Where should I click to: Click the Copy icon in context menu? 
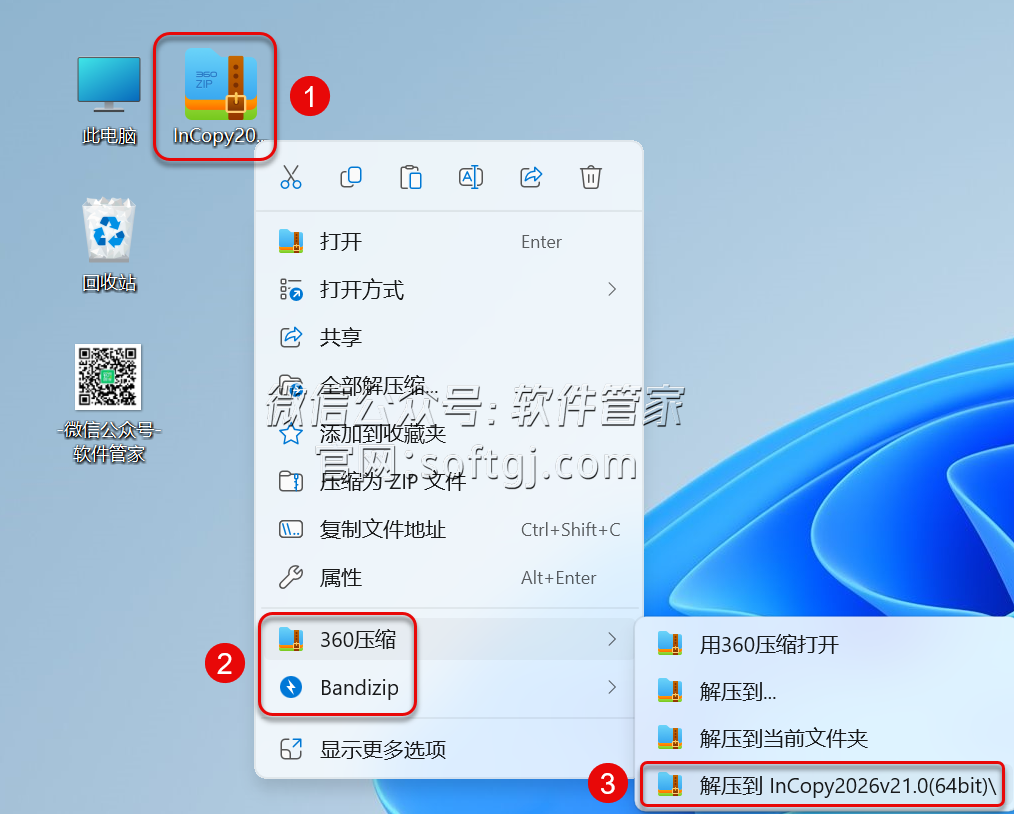[351, 177]
